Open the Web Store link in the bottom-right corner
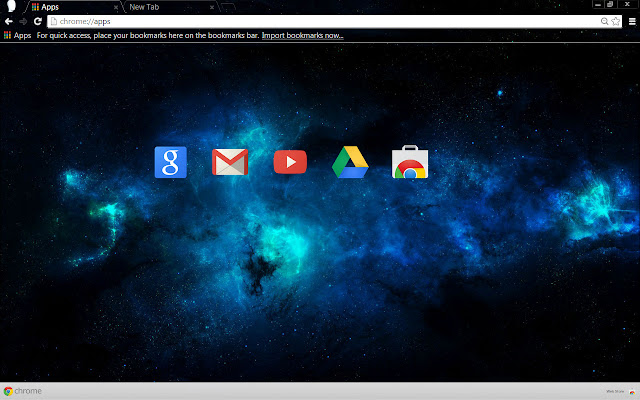This screenshot has width=640, height=400. coord(620,391)
